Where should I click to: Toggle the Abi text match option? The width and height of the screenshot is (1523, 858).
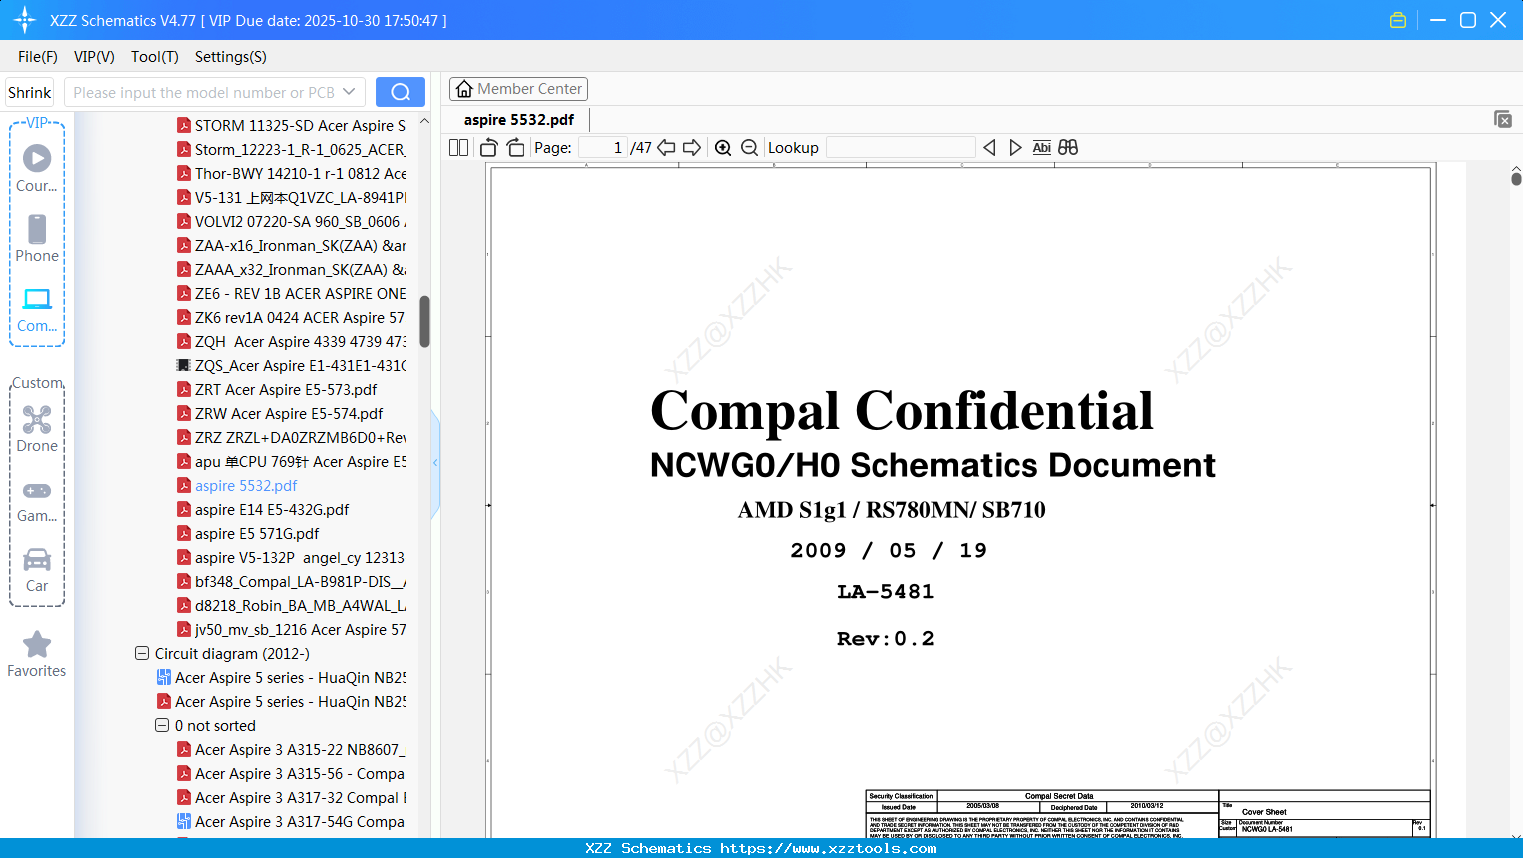click(1042, 148)
